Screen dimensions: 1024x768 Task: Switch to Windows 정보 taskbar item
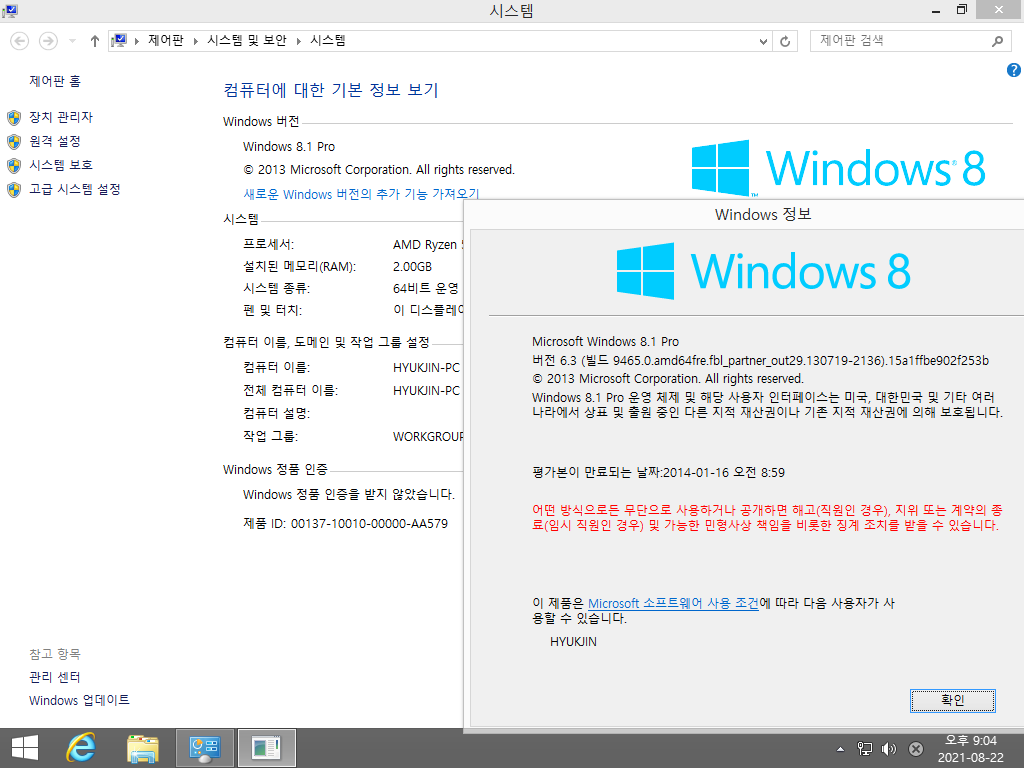coord(266,748)
